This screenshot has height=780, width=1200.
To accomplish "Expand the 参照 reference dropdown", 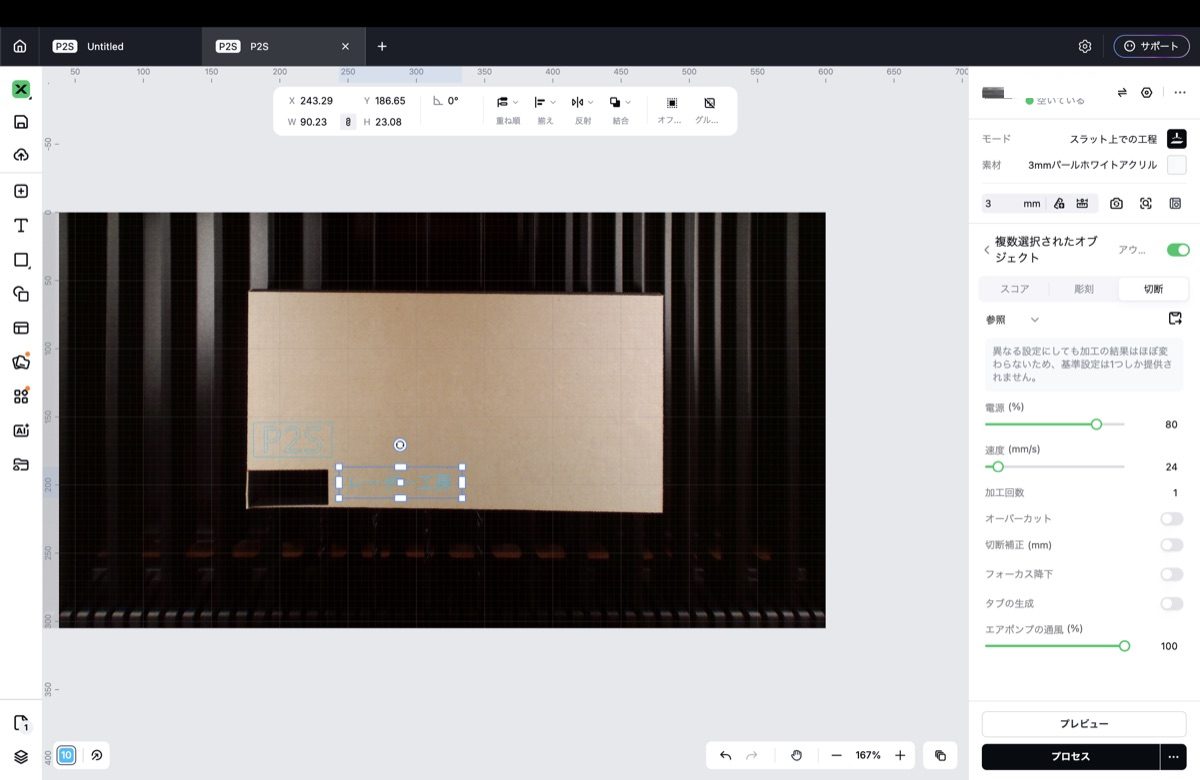I will [1013, 319].
